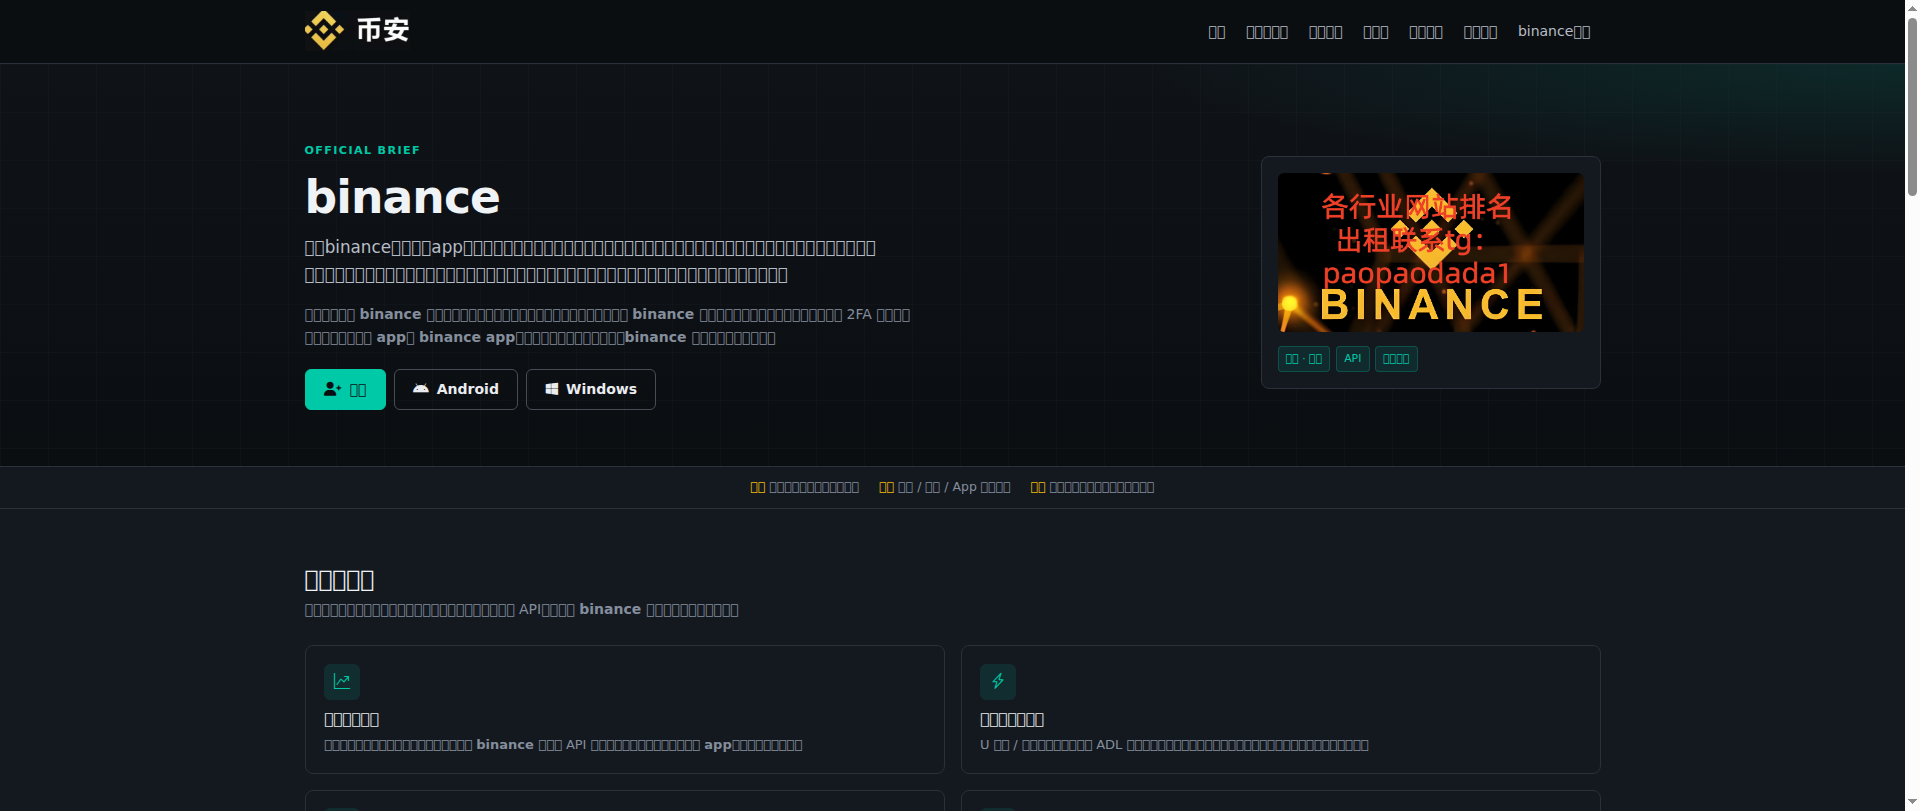Viewport: 1920px width, 811px height.
Task: Click the green register button with user-plus icon
Action: pyautogui.click(x=345, y=389)
